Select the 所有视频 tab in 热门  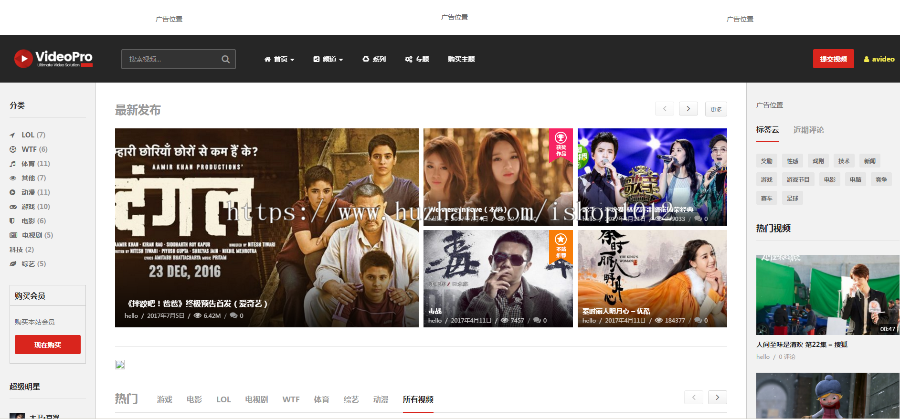tap(418, 399)
